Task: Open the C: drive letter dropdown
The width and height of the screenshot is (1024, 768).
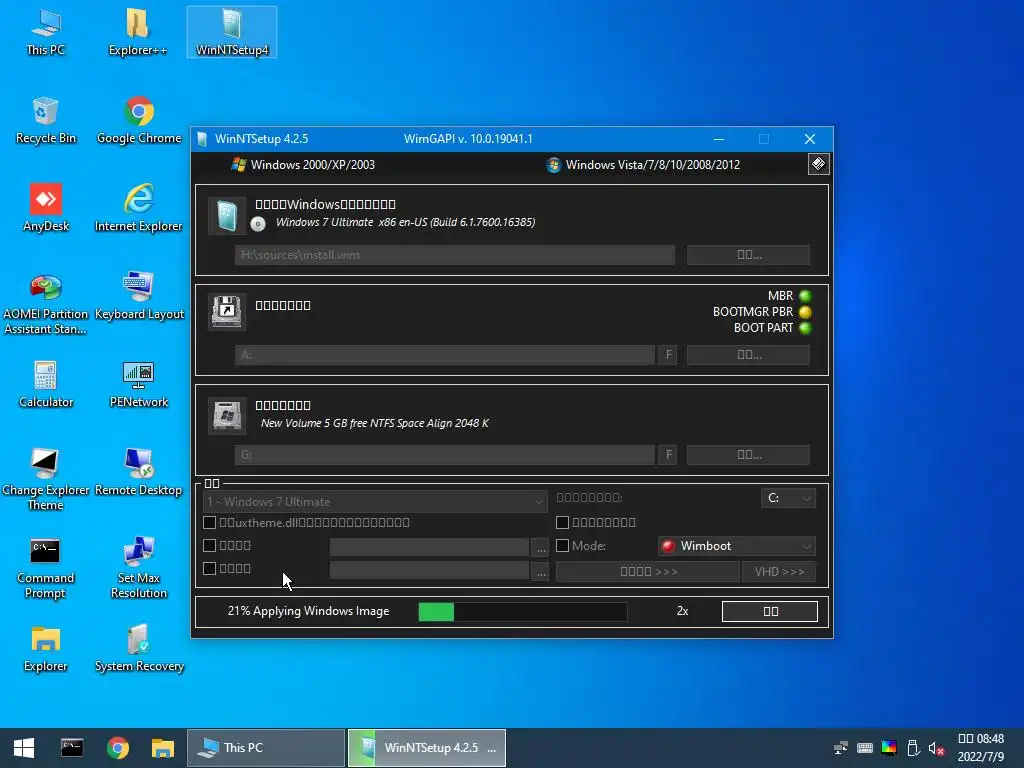Action: click(x=788, y=498)
